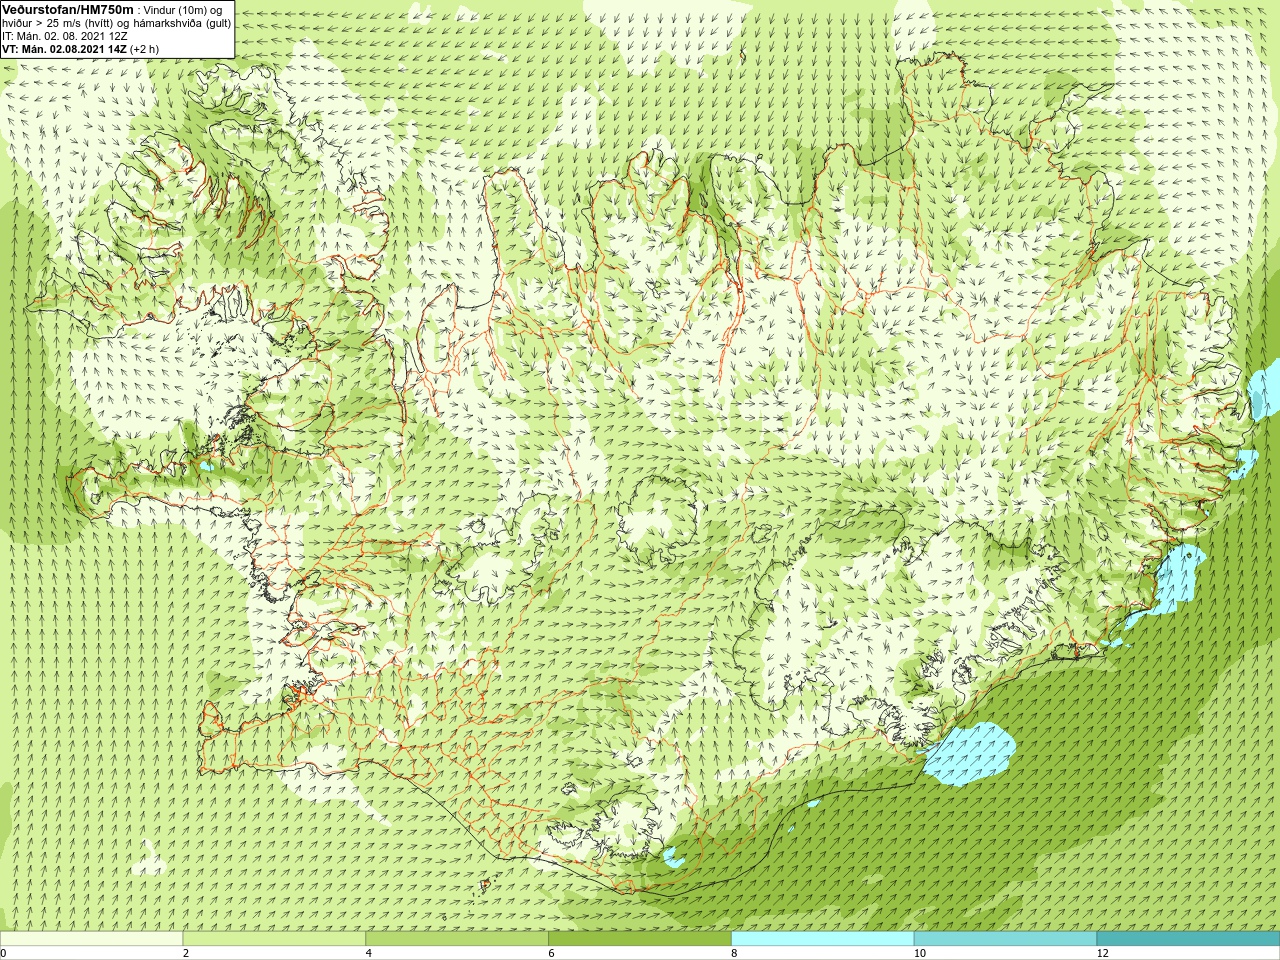Screen dimensions: 1280x960
Task: Click the "Veðurstofan/HM750m" title text
Action: point(68,9)
